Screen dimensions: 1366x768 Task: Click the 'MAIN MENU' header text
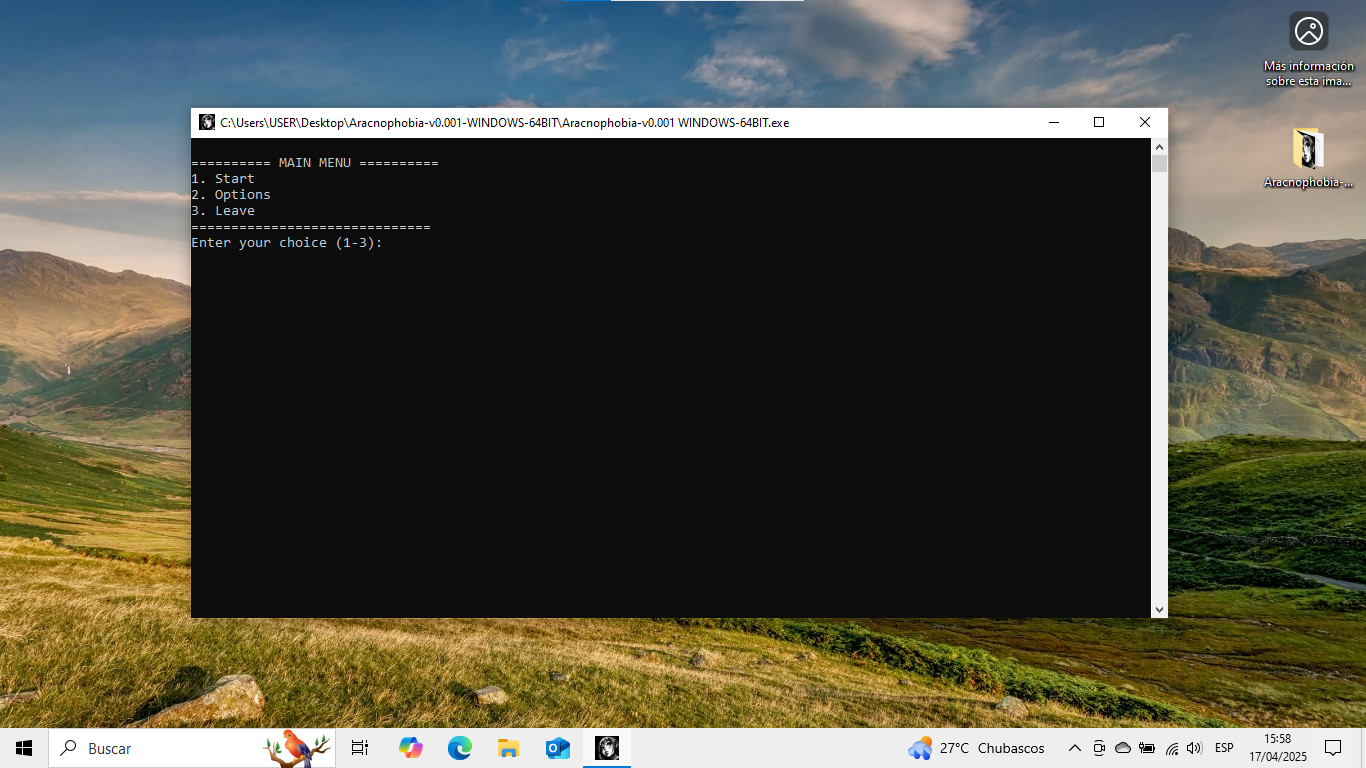[315, 162]
